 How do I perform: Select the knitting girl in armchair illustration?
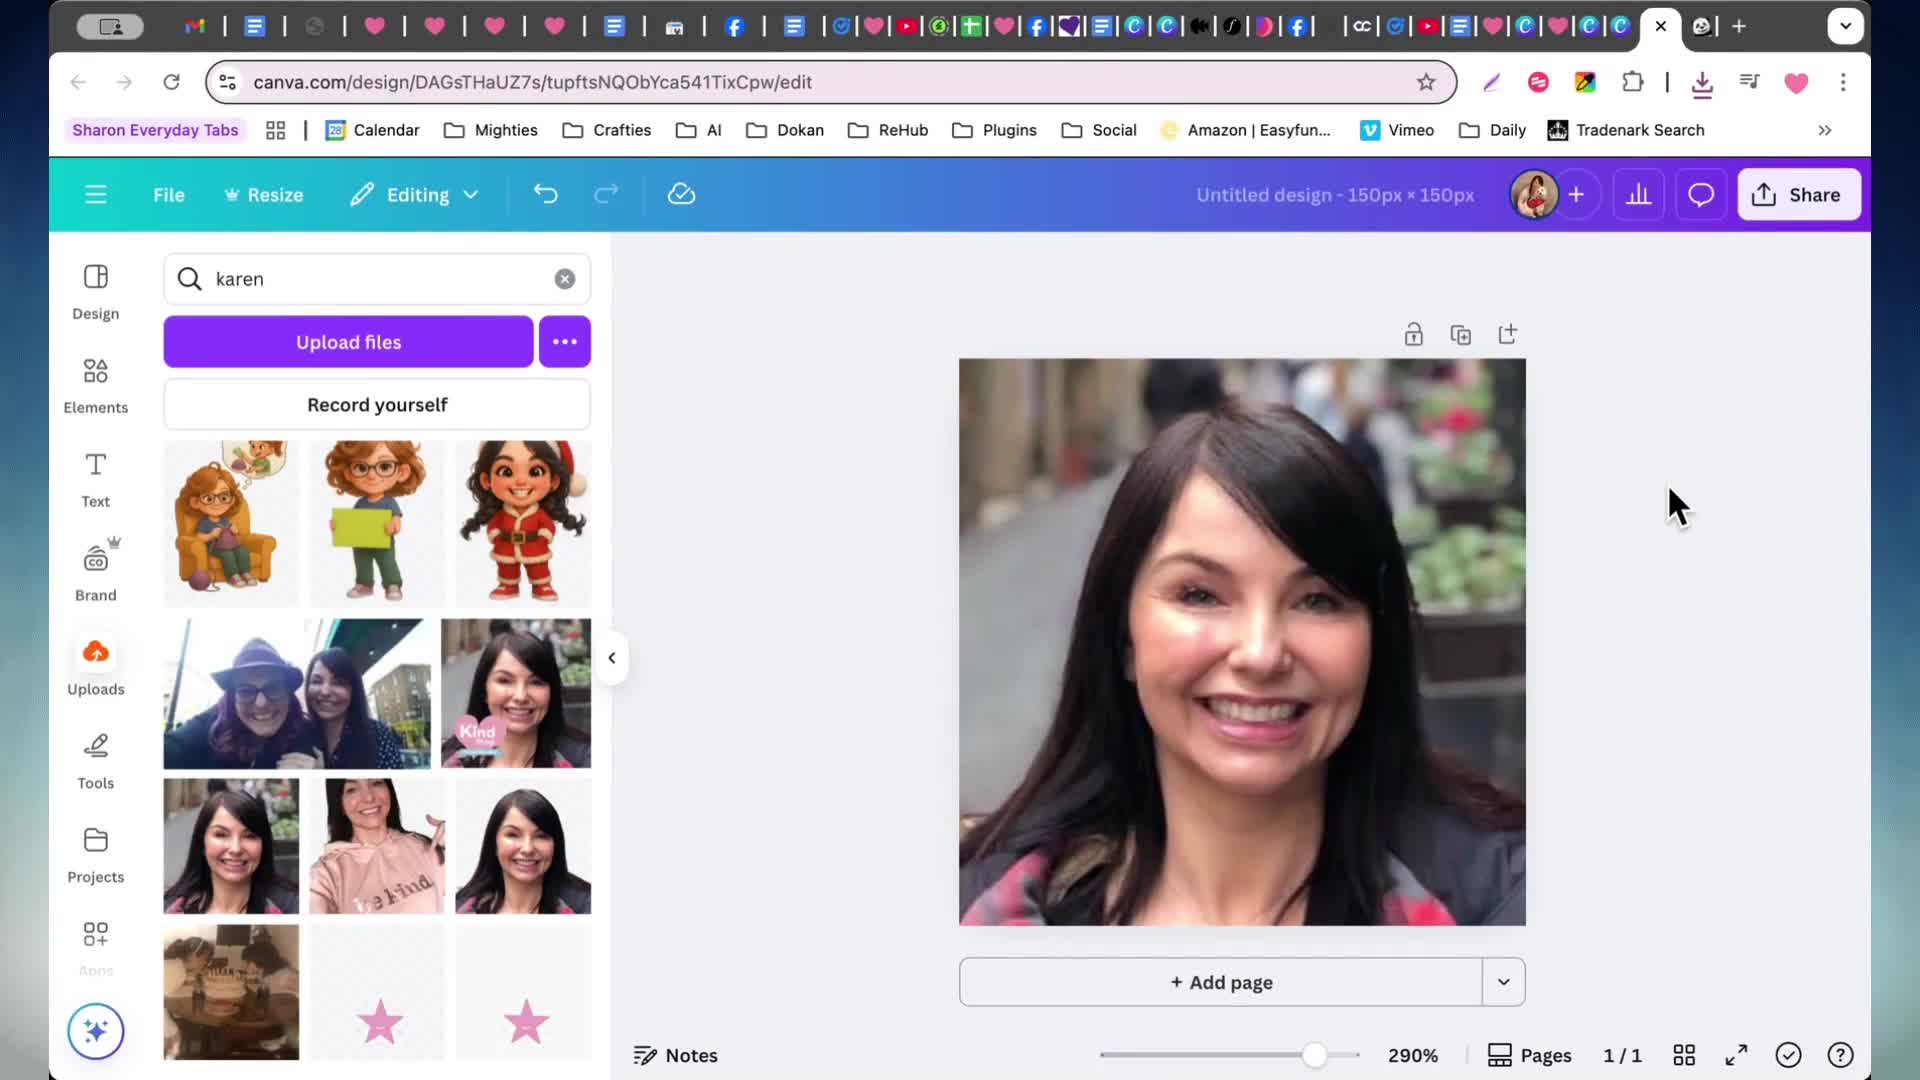click(231, 523)
